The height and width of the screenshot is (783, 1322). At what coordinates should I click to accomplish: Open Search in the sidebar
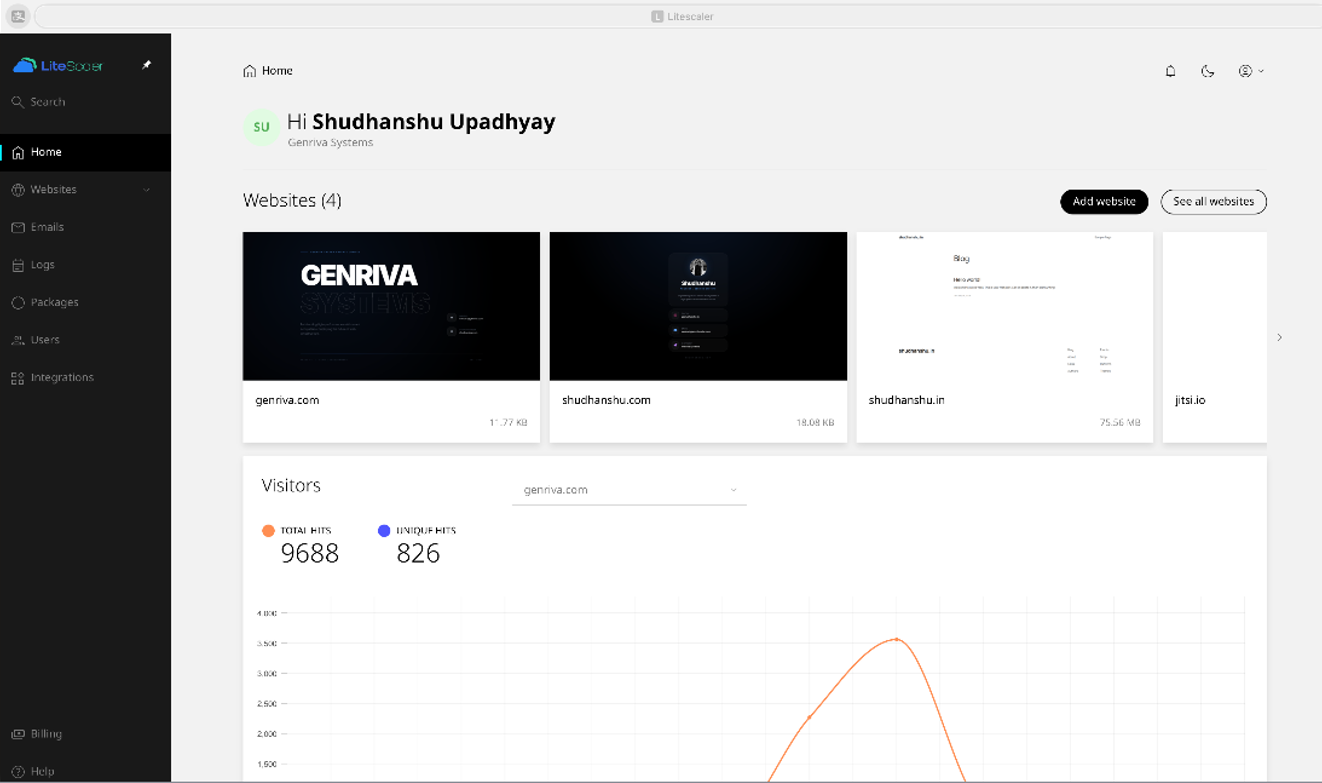pos(45,101)
